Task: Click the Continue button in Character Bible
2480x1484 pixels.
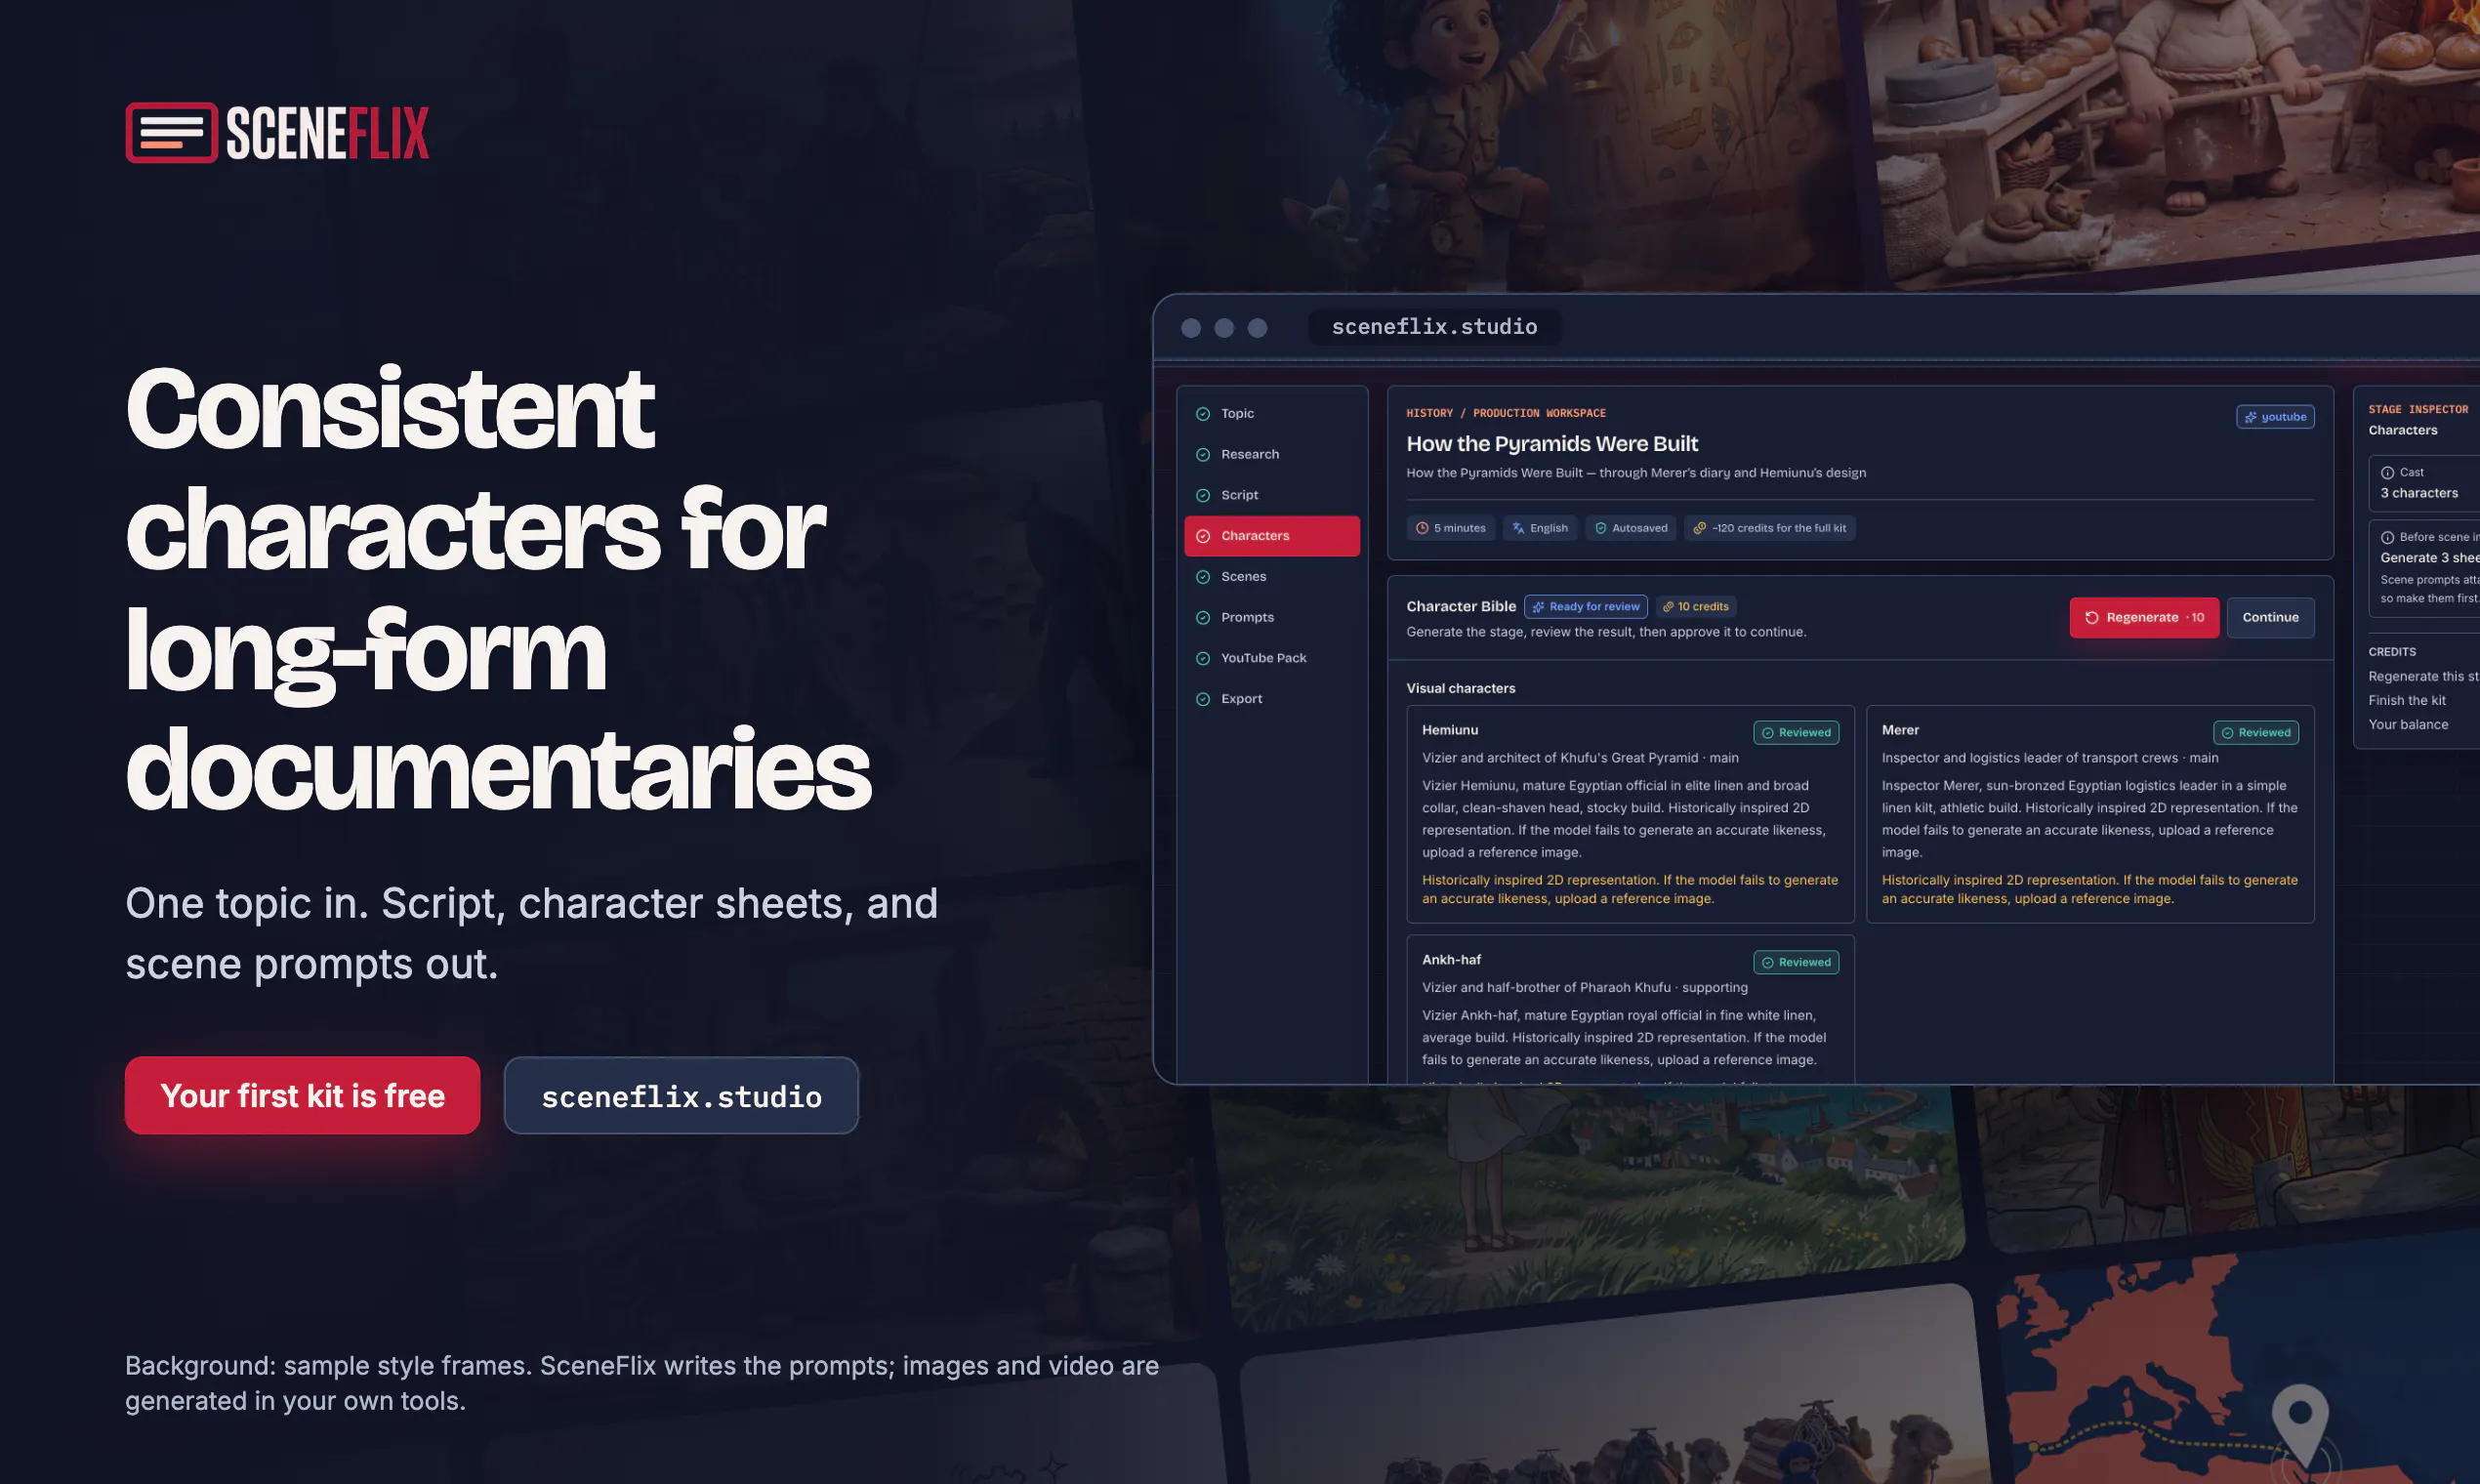Action: [x=2270, y=618]
